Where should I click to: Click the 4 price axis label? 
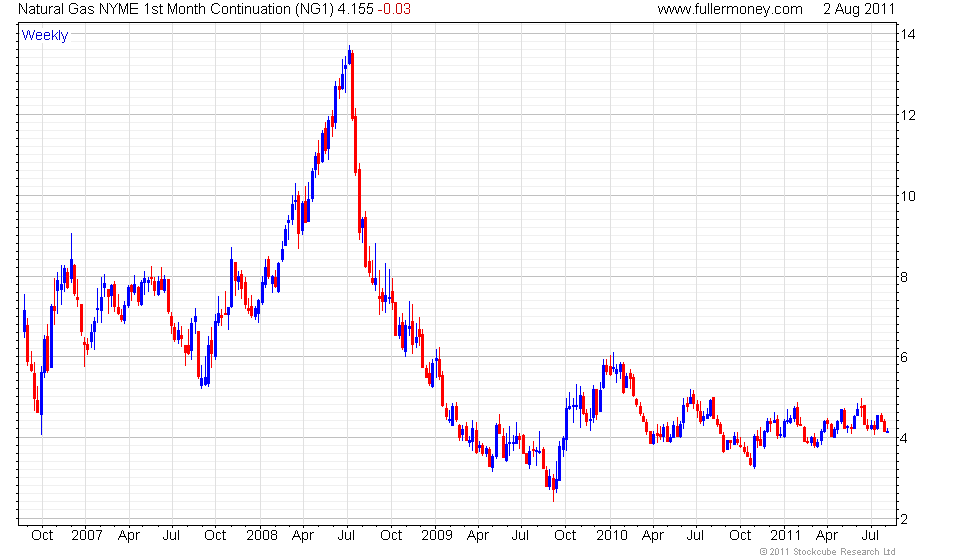click(x=904, y=438)
